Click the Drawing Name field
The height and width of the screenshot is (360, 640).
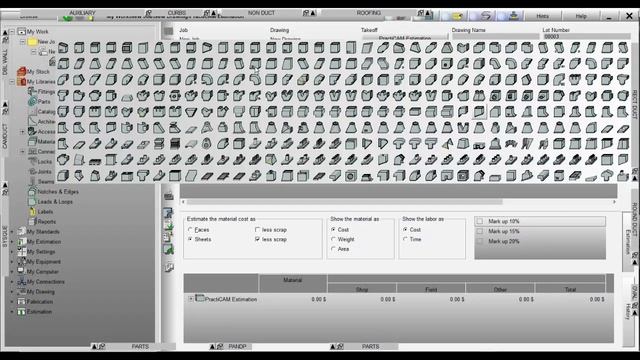(495, 36)
